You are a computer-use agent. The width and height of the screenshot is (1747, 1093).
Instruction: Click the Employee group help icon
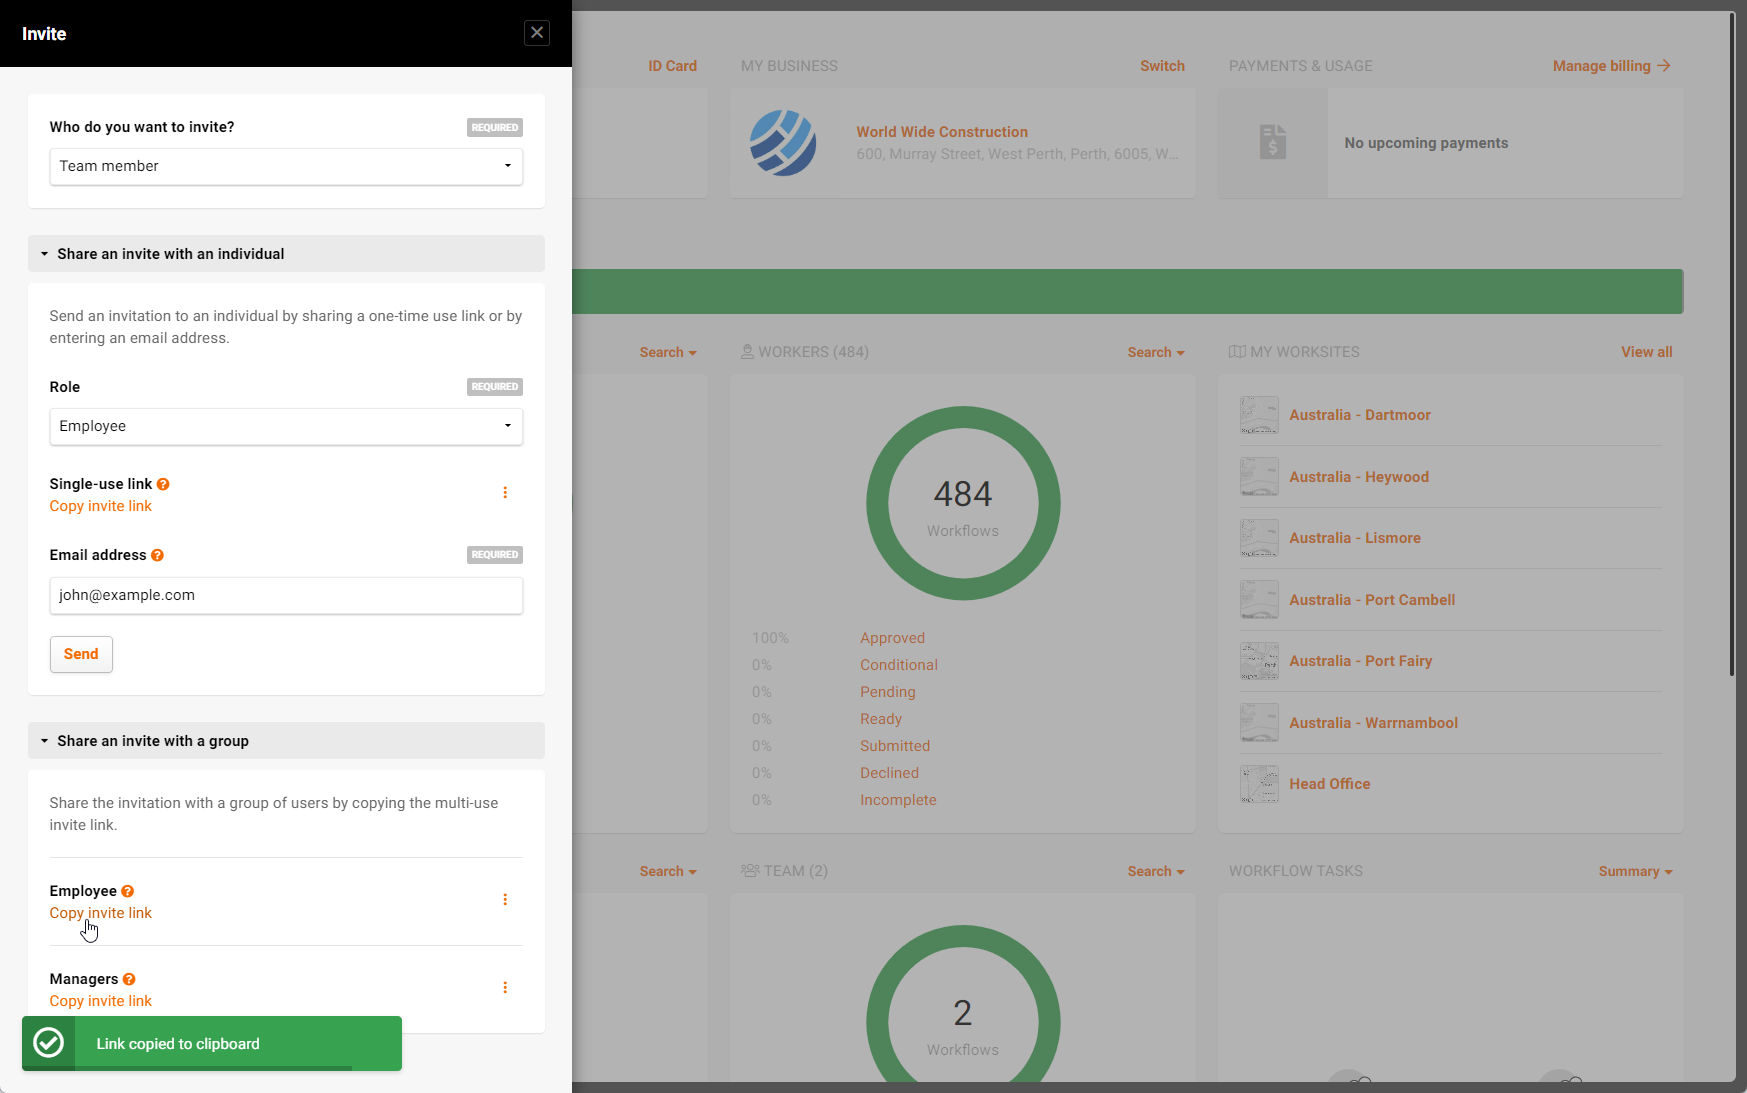[x=127, y=891]
